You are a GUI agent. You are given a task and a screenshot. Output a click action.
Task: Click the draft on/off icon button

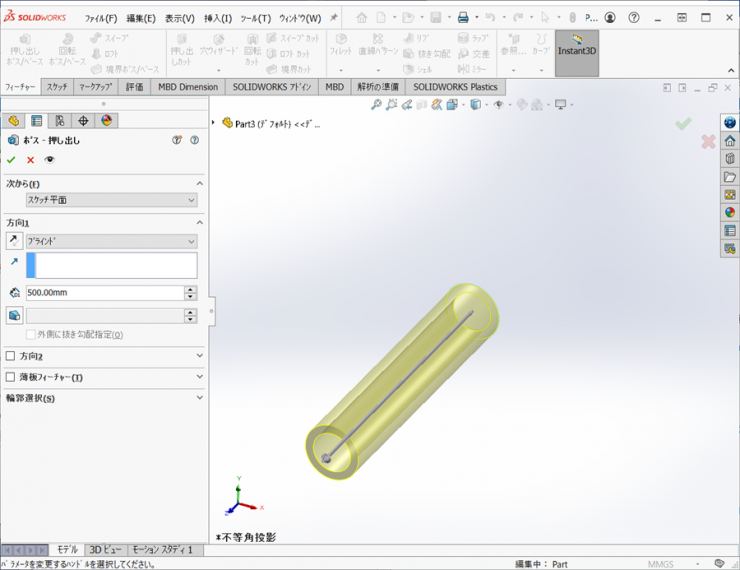14,316
